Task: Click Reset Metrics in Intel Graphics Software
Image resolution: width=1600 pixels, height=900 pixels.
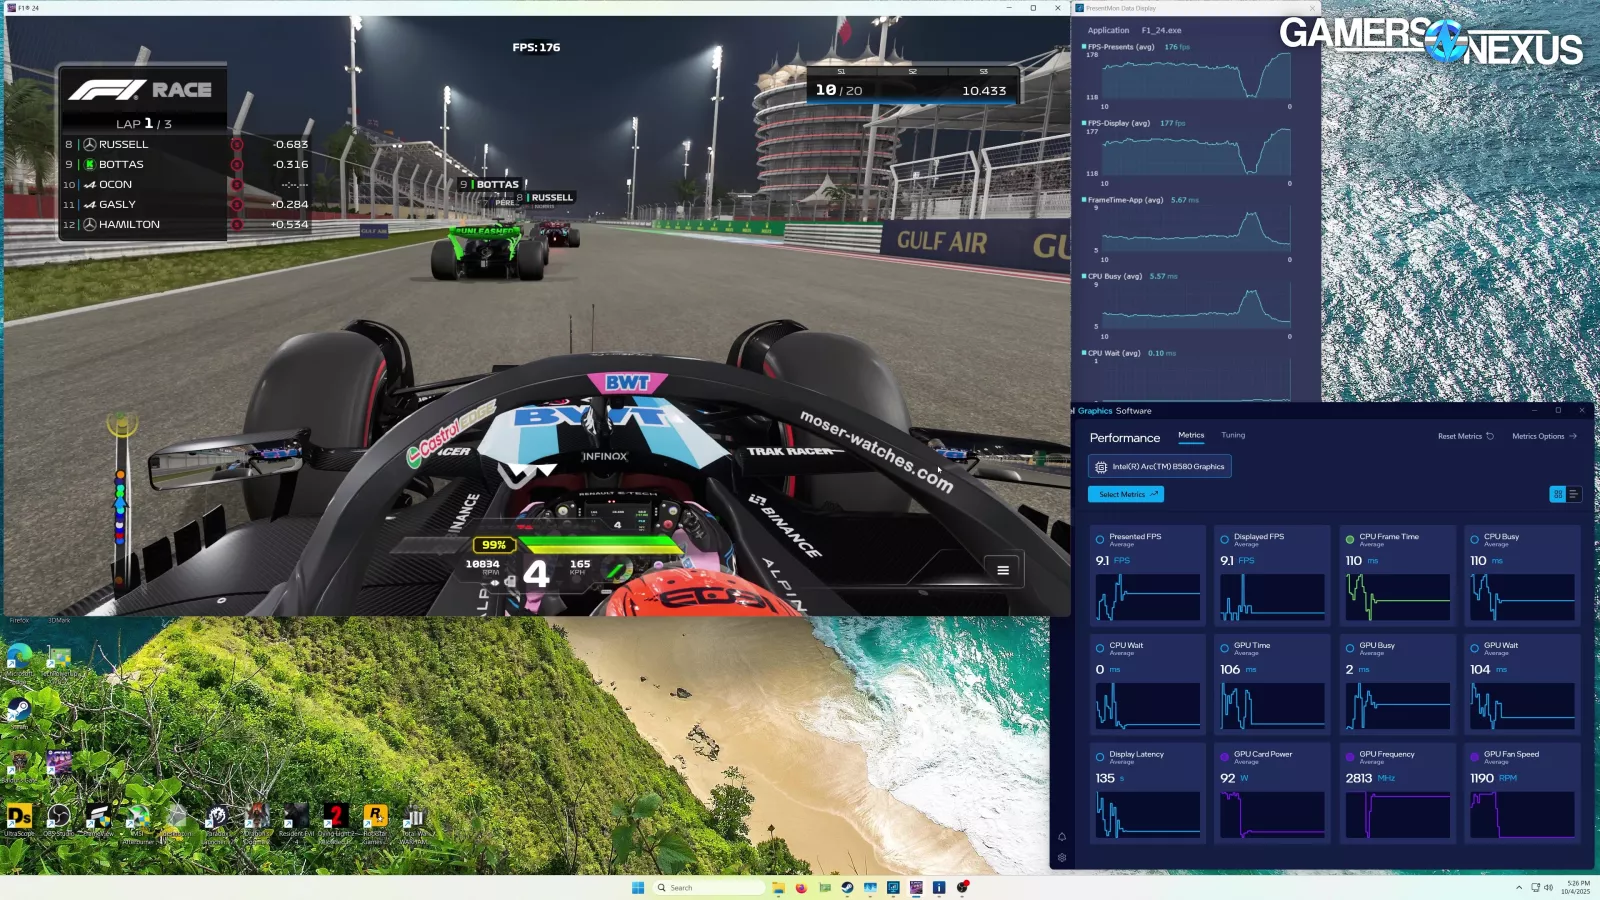Action: point(1462,435)
